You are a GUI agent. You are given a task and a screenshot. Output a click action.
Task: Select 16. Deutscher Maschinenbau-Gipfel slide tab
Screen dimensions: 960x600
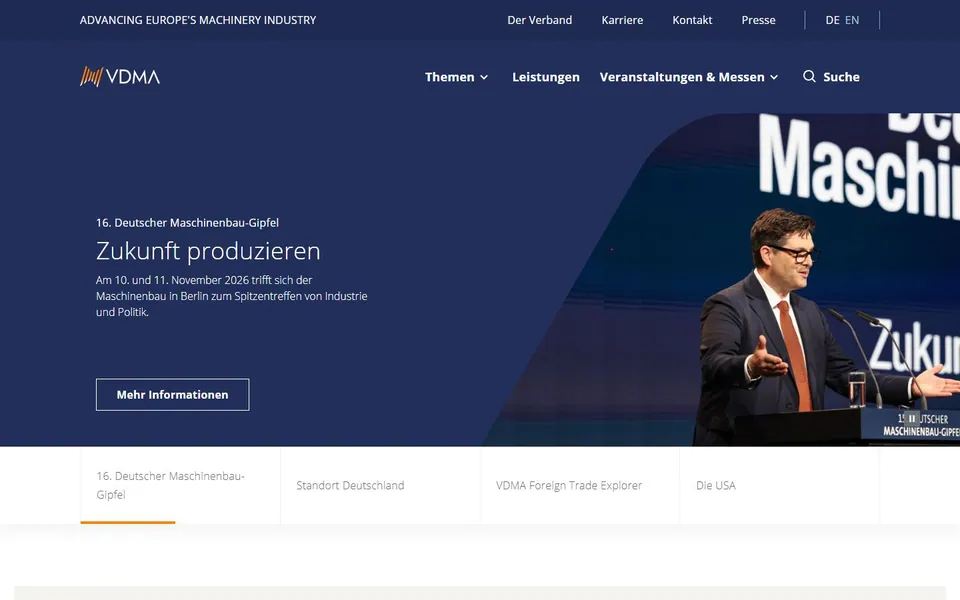coord(180,485)
